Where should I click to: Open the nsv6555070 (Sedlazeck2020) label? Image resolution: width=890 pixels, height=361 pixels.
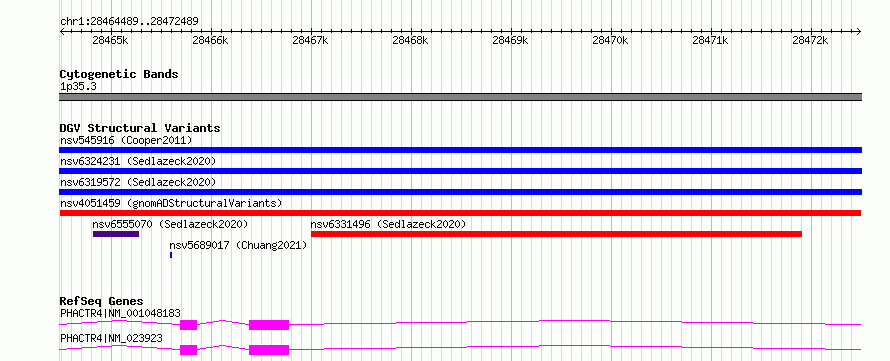(x=170, y=224)
